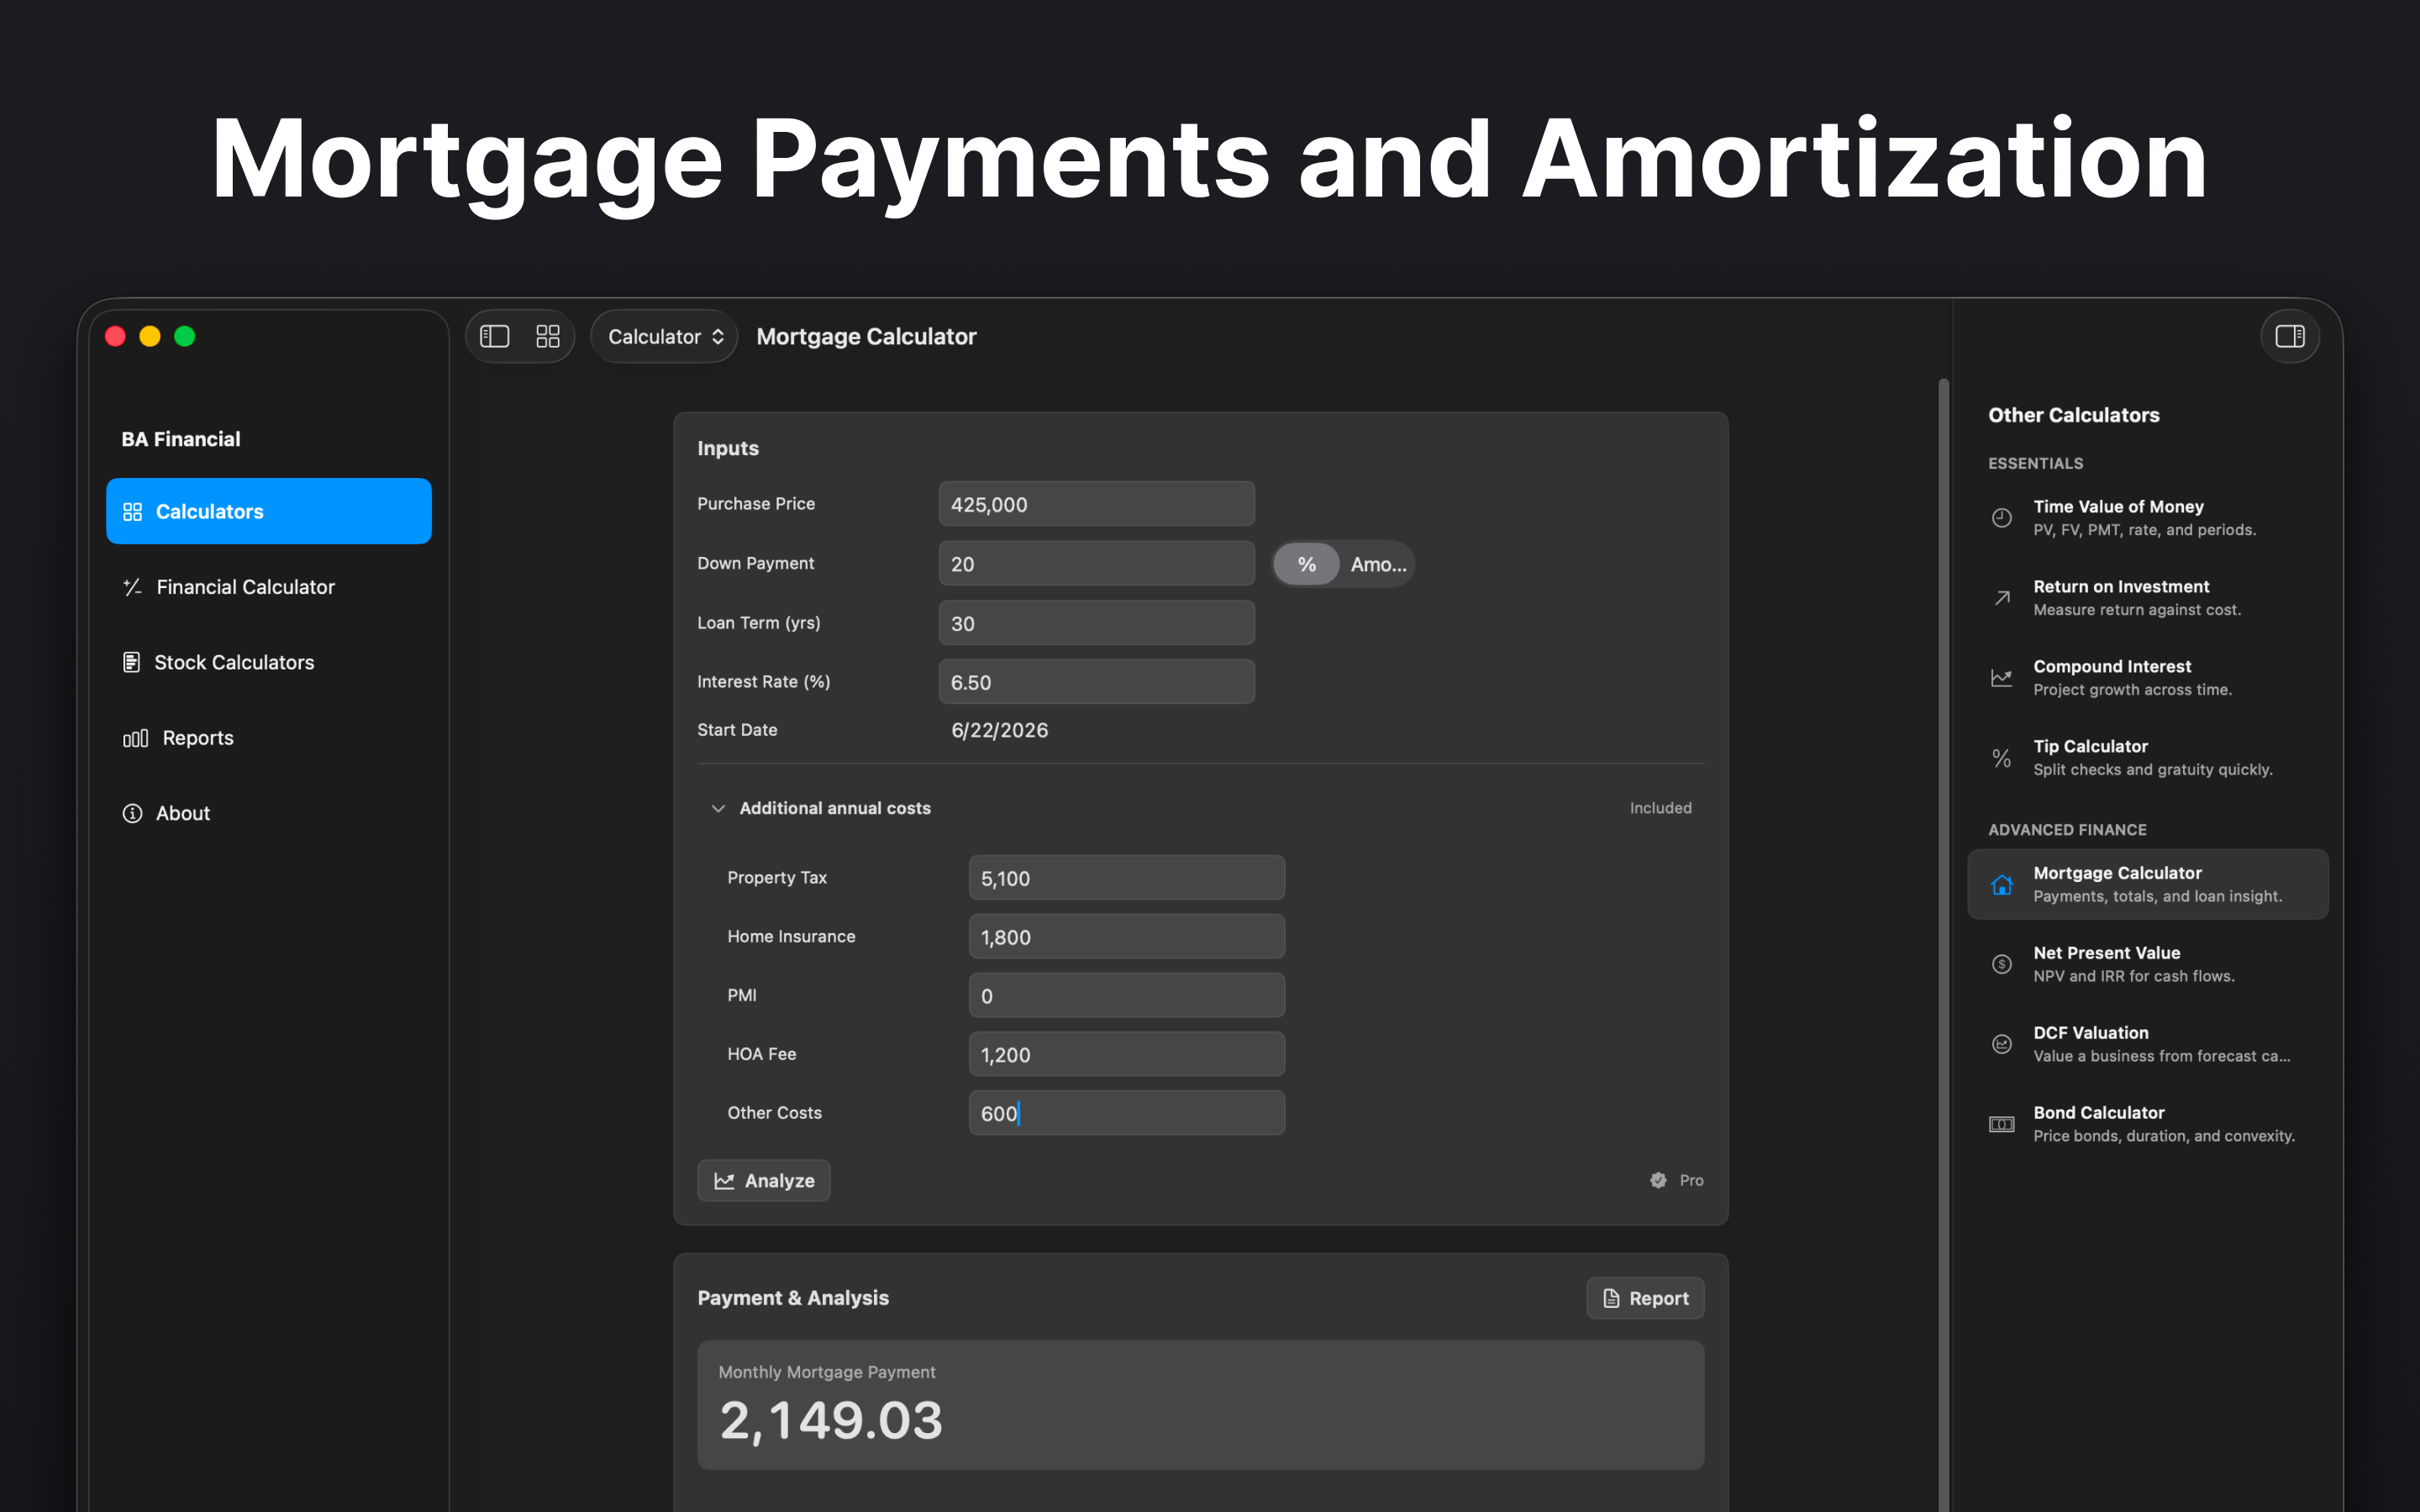Open Stock Calculators from sidebar
Viewport: 2420px width, 1512px height.
point(269,662)
